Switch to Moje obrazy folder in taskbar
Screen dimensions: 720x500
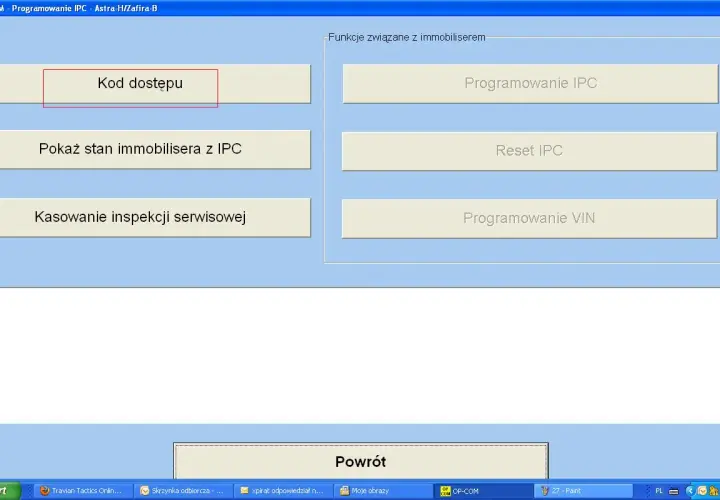(x=383, y=491)
